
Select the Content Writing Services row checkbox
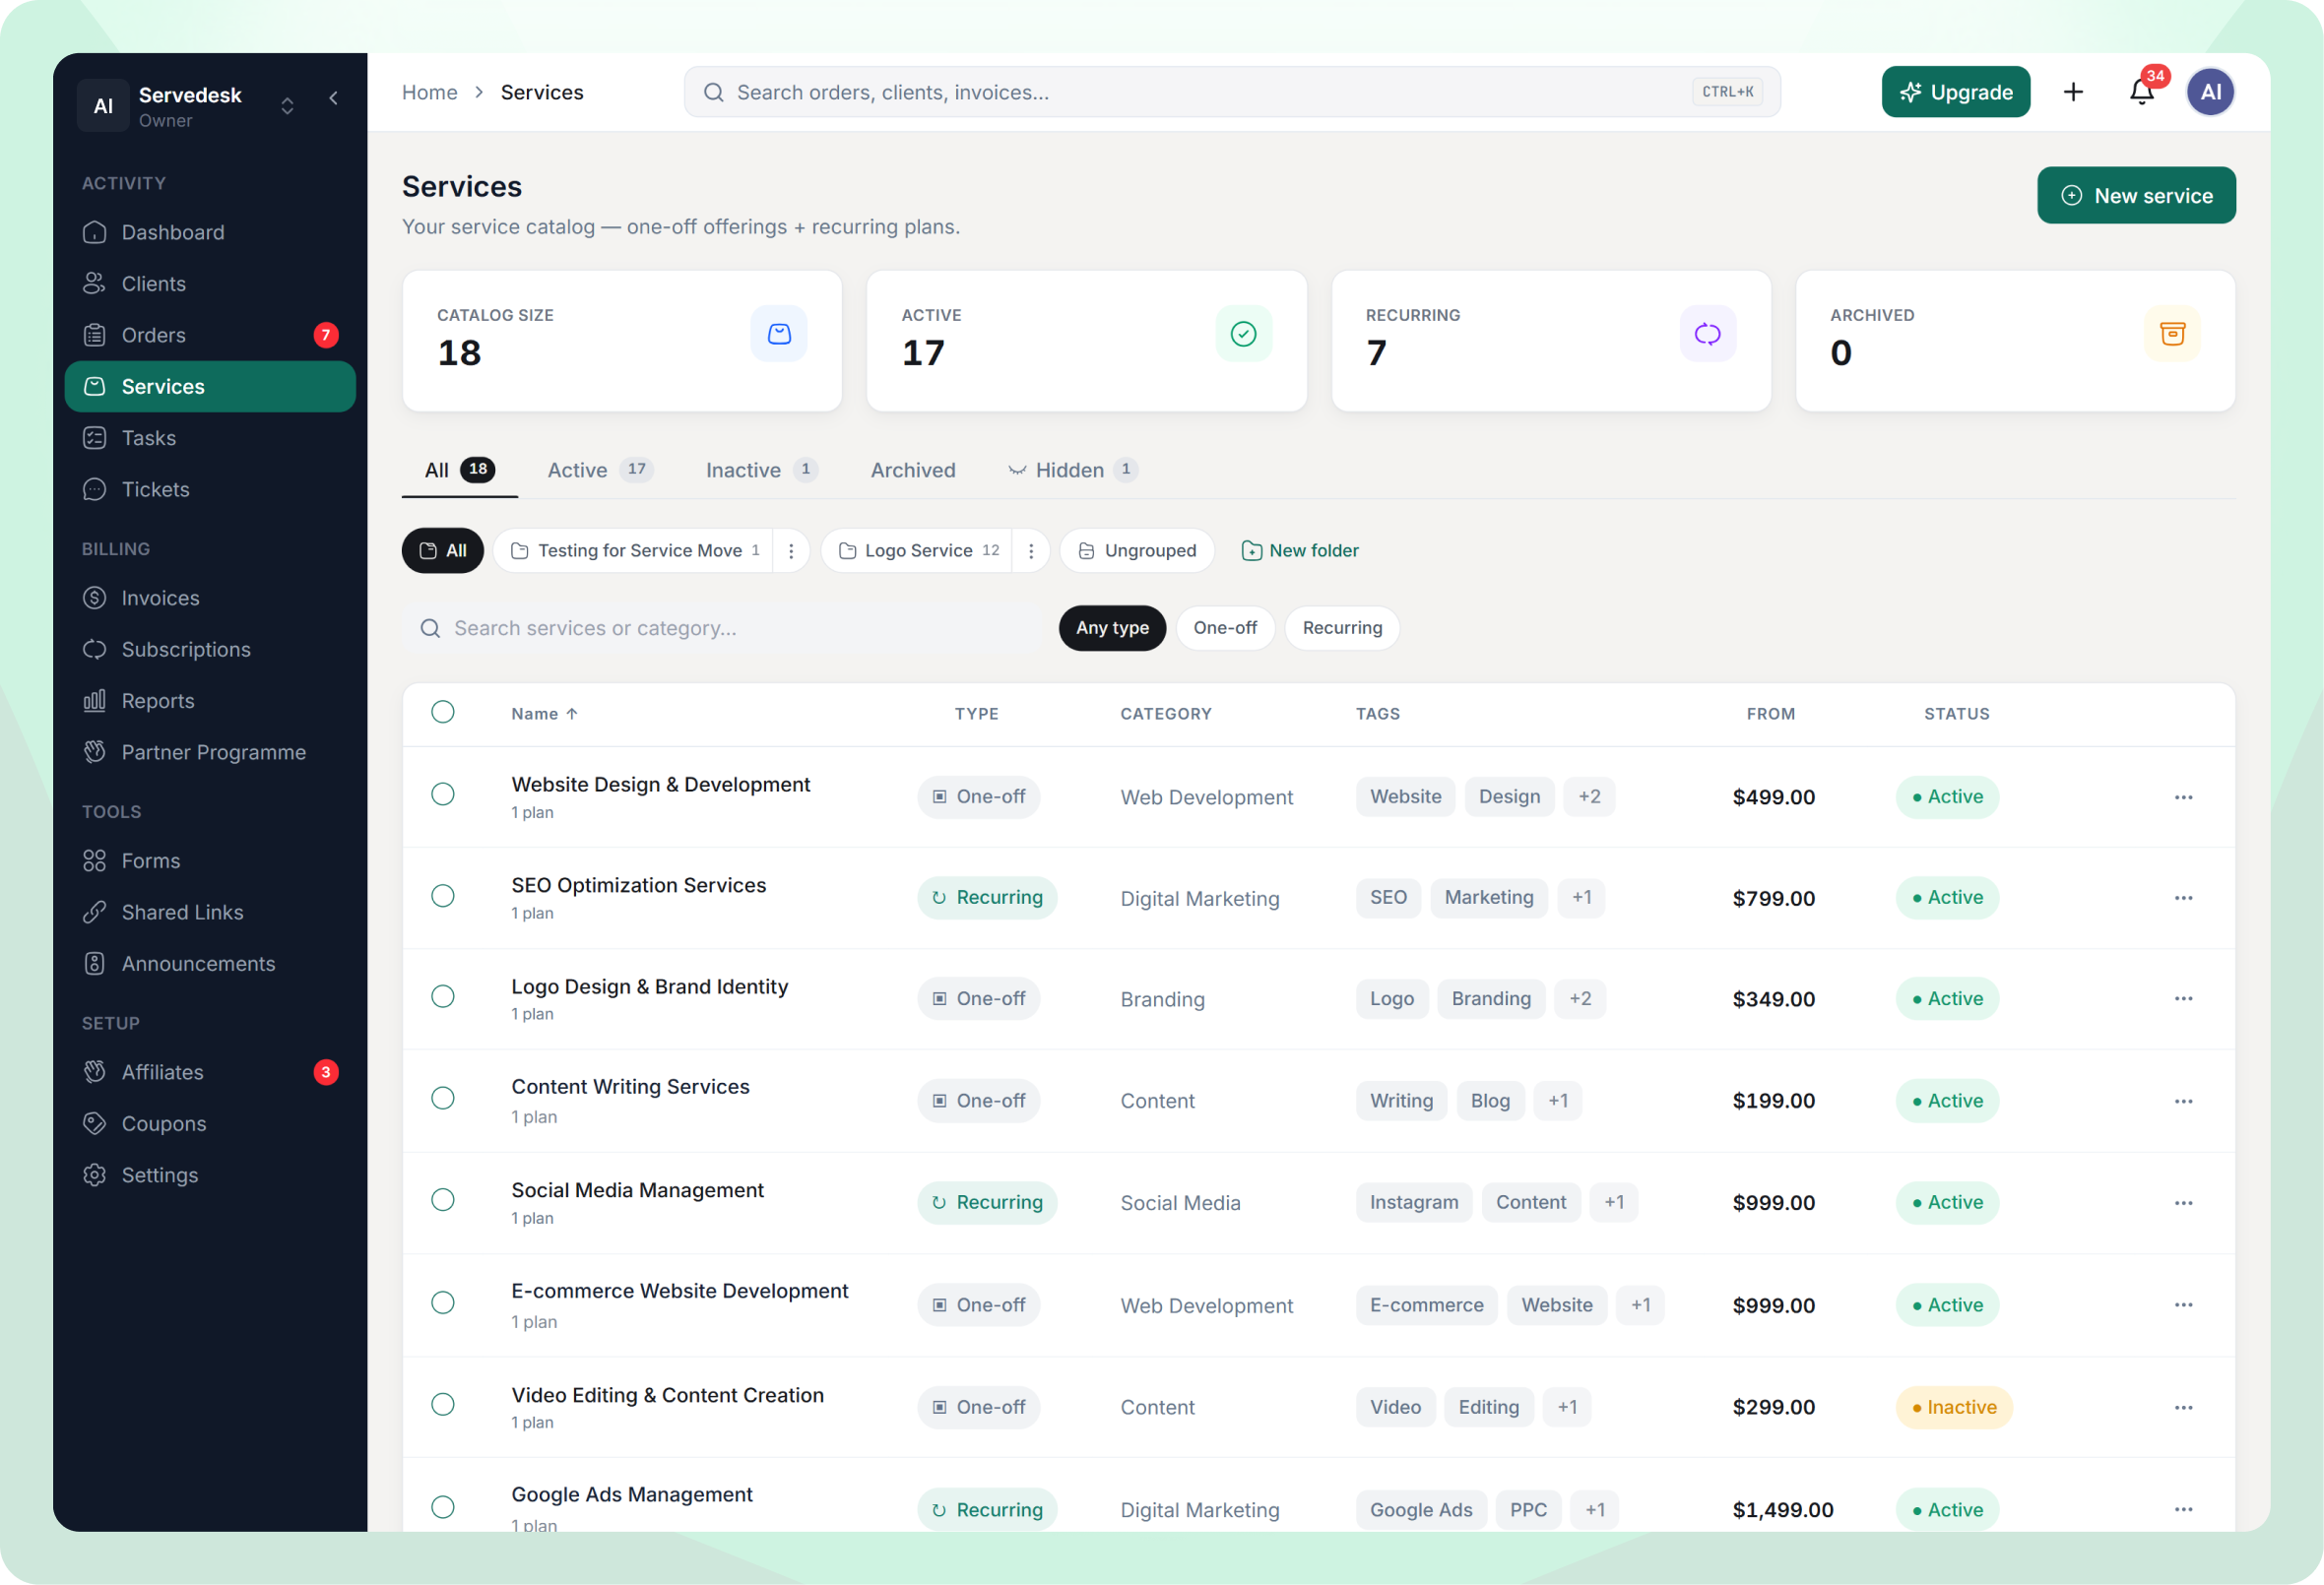click(443, 1098)
